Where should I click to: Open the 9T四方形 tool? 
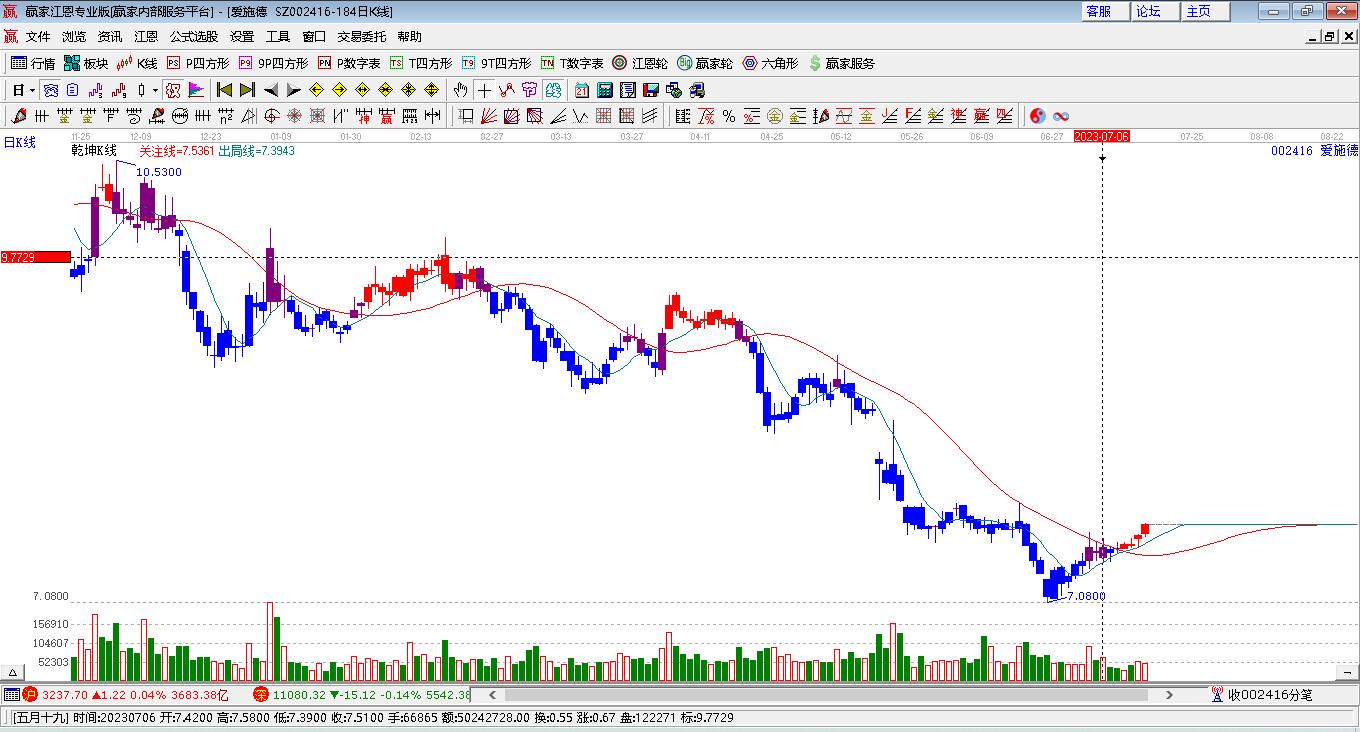tap(496, 63)
